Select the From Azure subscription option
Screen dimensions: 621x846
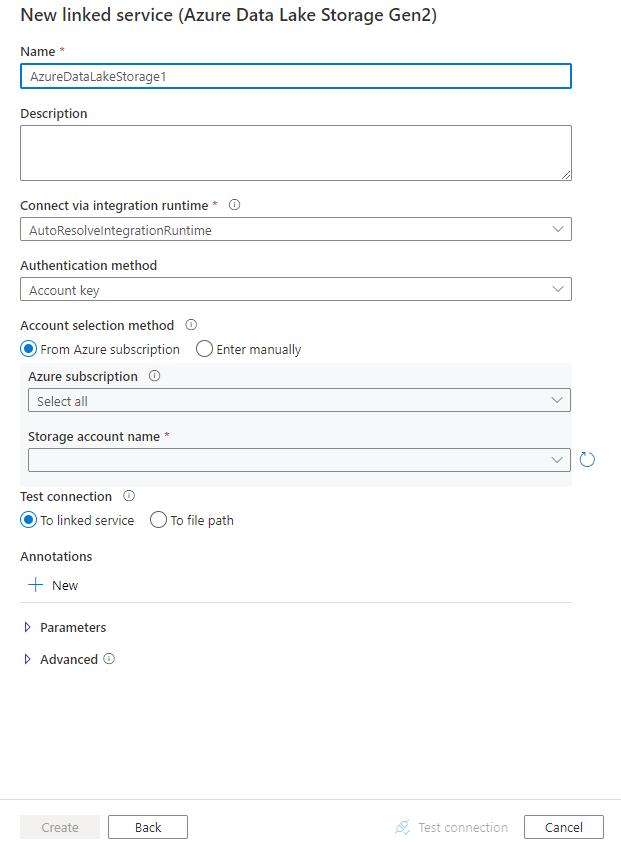(28, 349)
